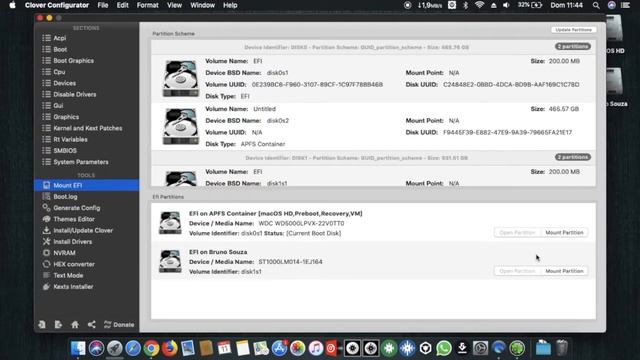Click the Wi-Fi icon in the menu bar

click(x=480, y=5)
